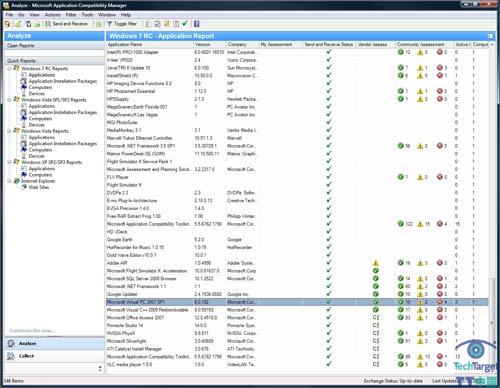This screenshot has width=500, height=388.
Task: Select the Google Earth application row
Action: [x=297, y=240]
